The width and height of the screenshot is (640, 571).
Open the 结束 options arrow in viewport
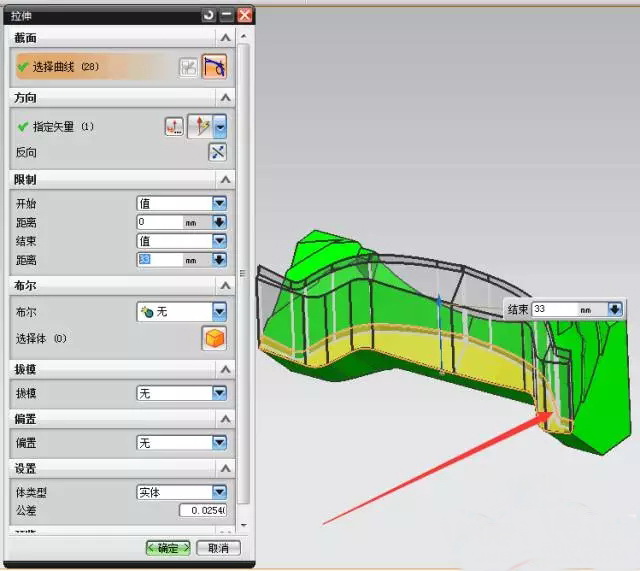(x=615, y=310)
